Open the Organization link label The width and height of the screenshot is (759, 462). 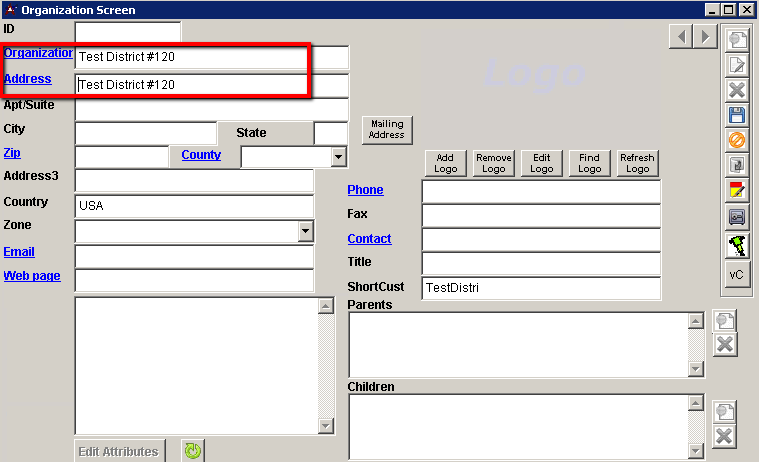click(x=38, y=53)
